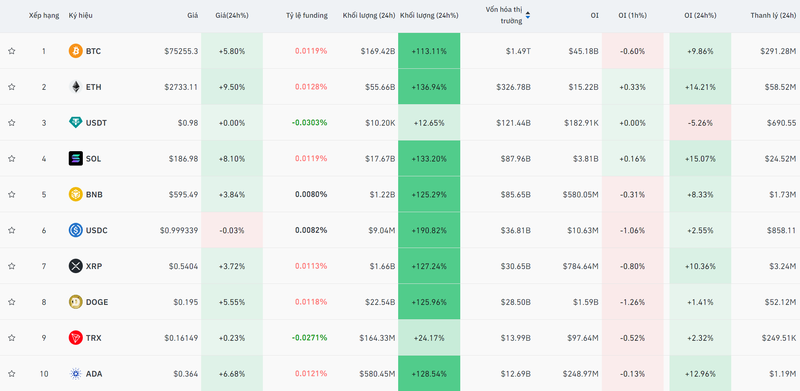The image size is (800, 391).
Task: Click the Ethereum logo icon
Action: (76, 87)
